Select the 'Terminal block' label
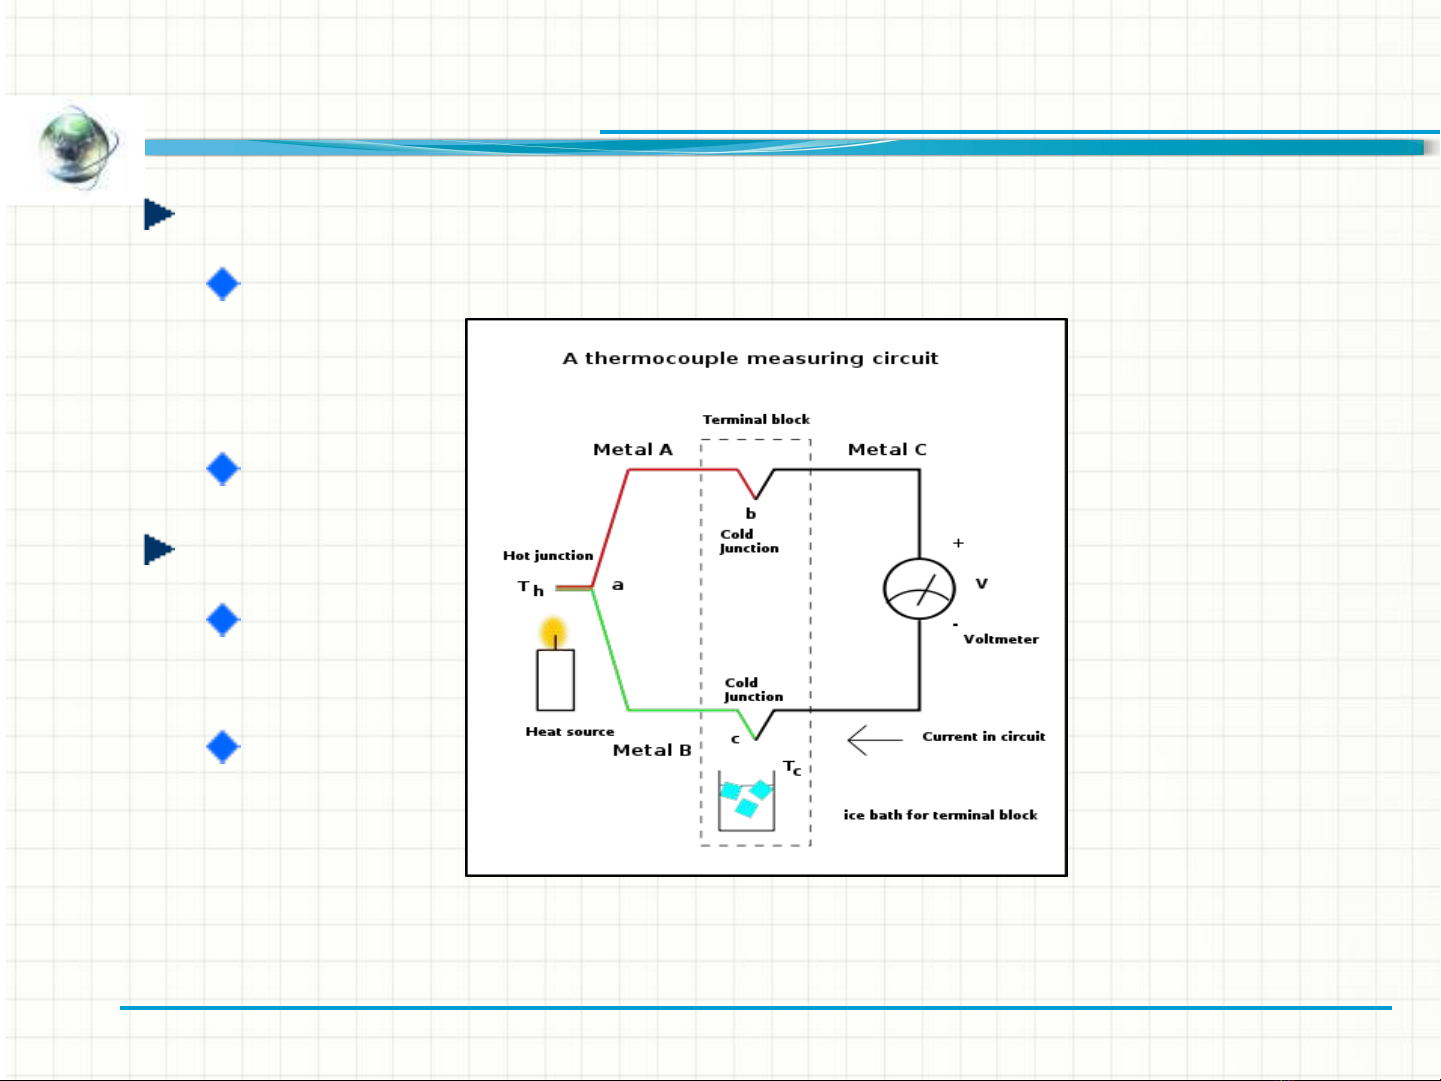The width and height of the screenshot is (1441, 1081). tap(756, 419)
